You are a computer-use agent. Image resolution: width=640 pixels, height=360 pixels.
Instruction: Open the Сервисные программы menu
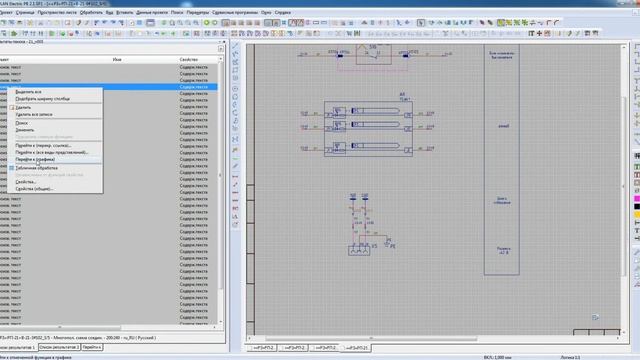(x=235, y=13)
